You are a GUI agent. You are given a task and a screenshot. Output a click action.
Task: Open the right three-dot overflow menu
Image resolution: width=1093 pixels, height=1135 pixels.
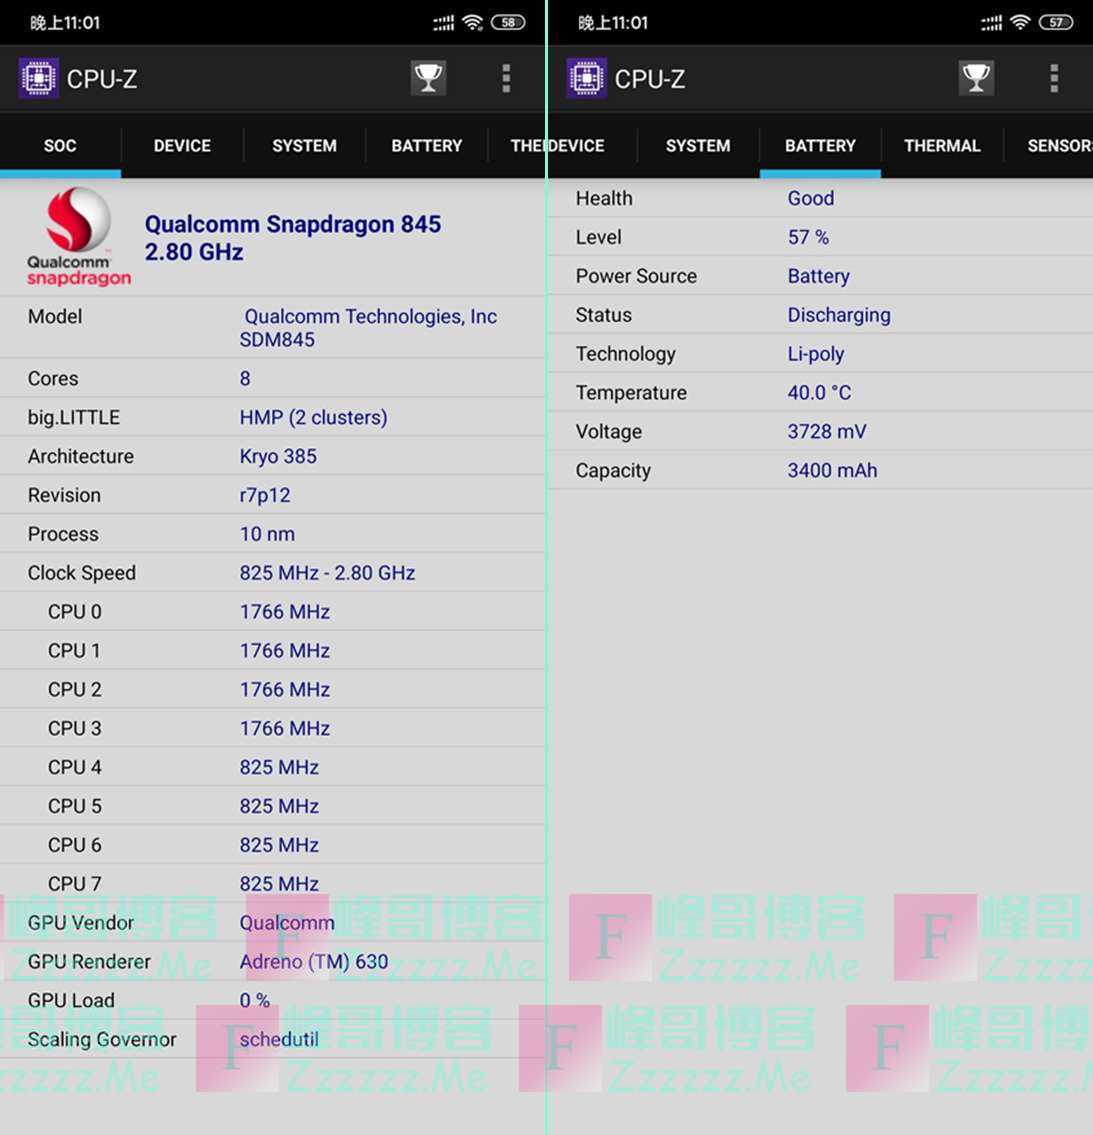point(1054,78)
